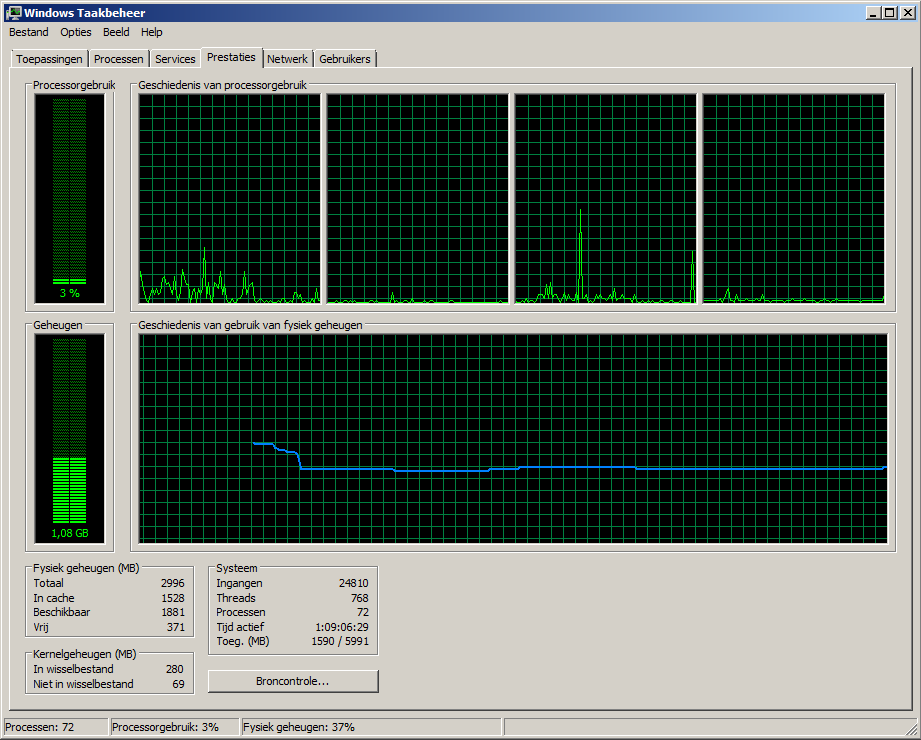Open the Beeld menu
Image resolution: width=921 pixels, height=740 pixels.
point(116,32)
